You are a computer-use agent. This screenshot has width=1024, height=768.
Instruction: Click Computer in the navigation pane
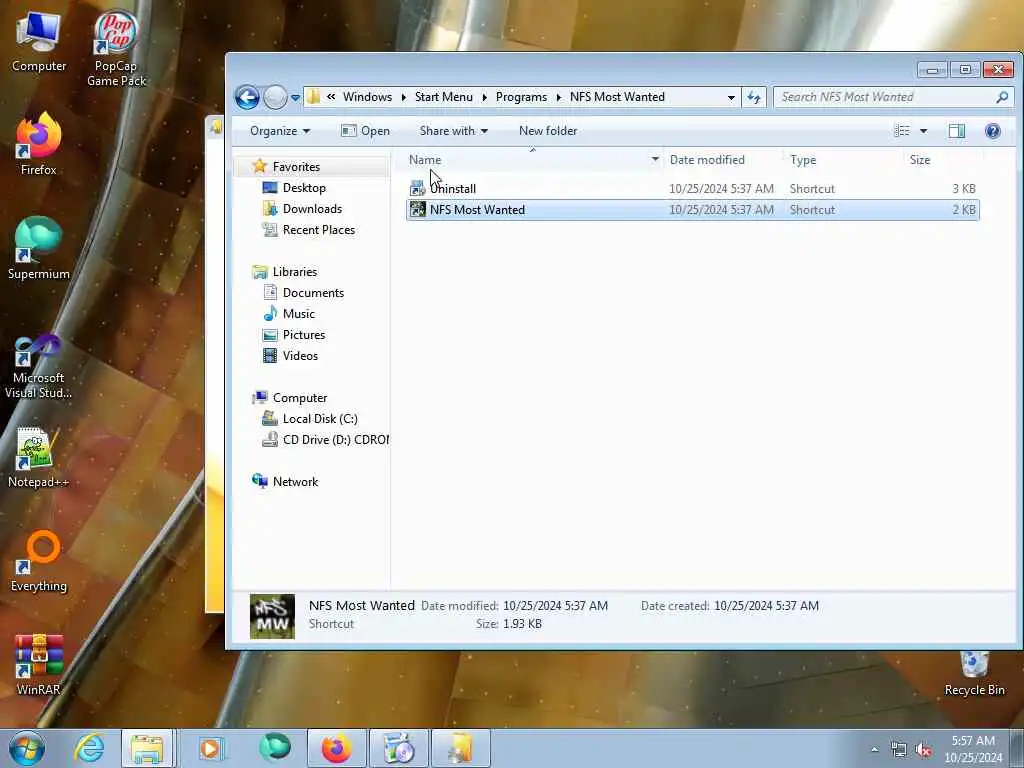[x=300, y=398]
